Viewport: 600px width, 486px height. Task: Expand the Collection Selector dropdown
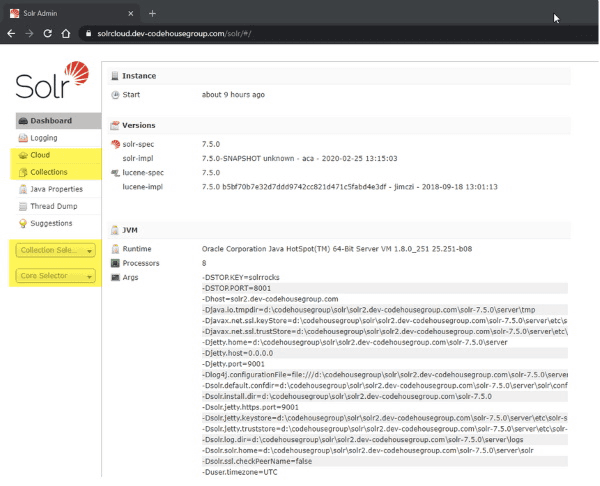point(55,250)
